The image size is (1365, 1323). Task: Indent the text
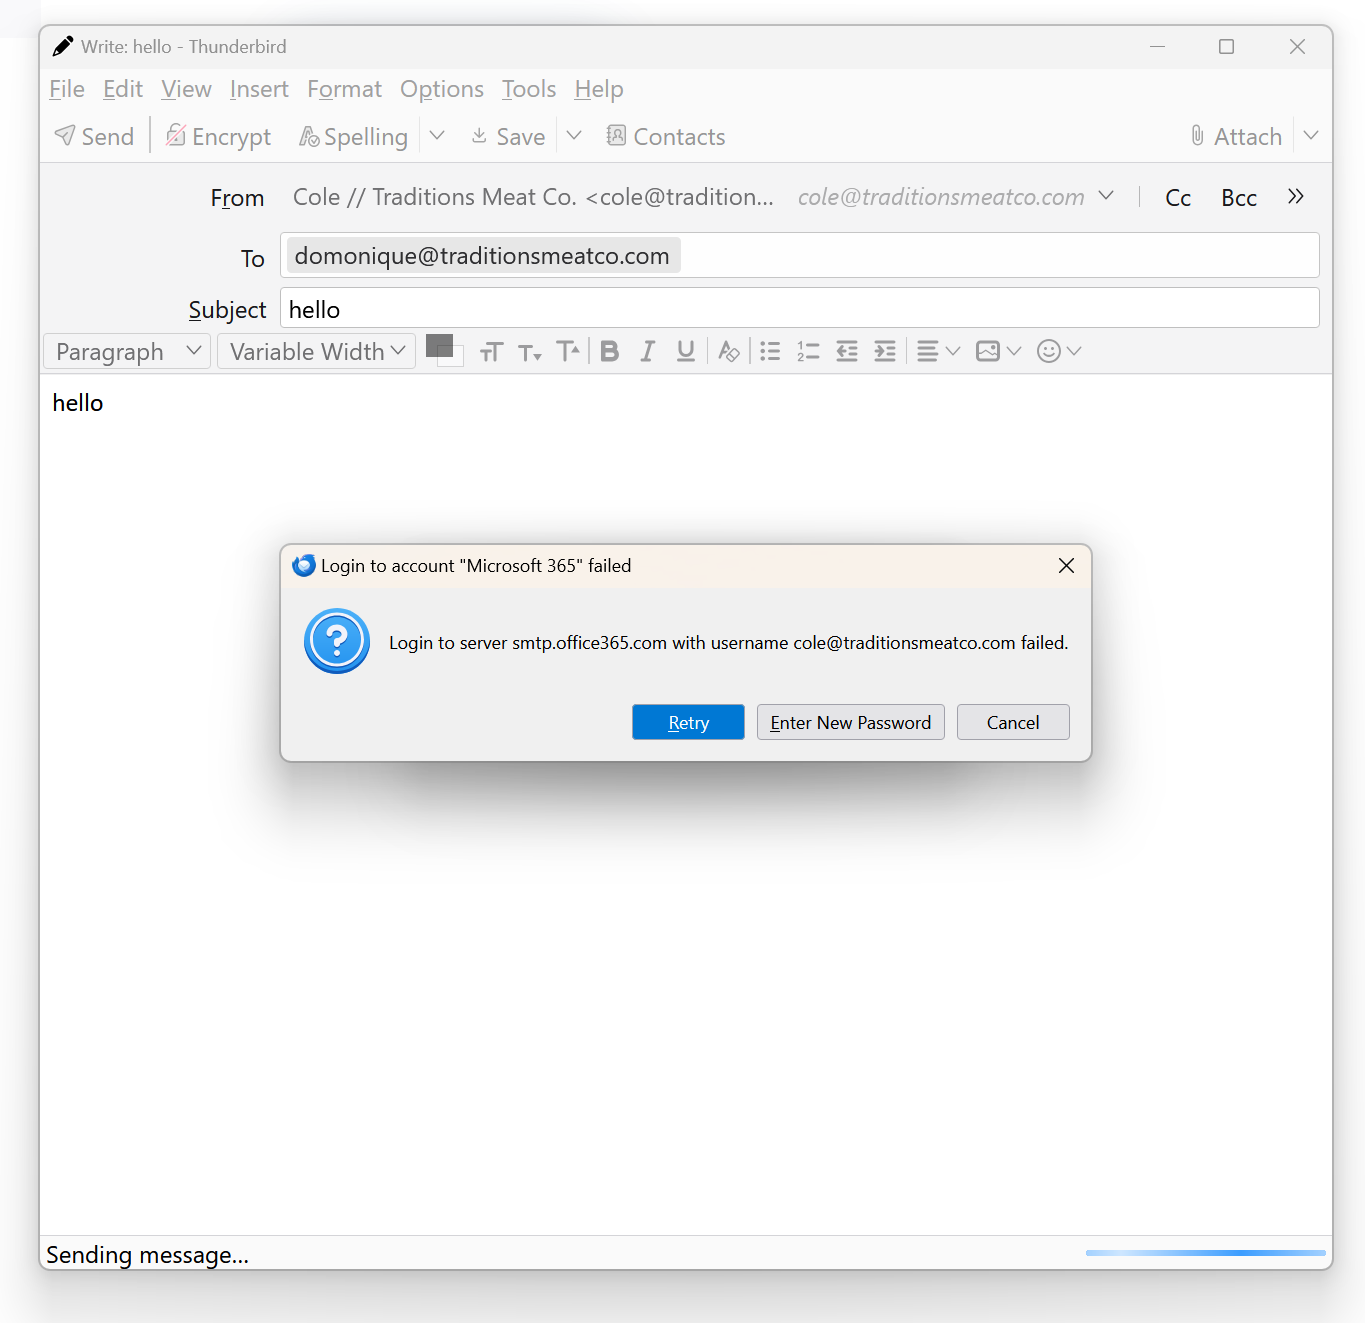click(x=885, y=351)
